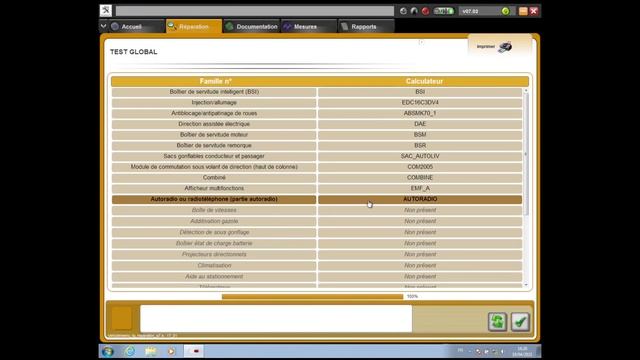640x360 pixels.
Task: Click the v07.02 version label
Action: pyautogui.click(x=470, y=11)
